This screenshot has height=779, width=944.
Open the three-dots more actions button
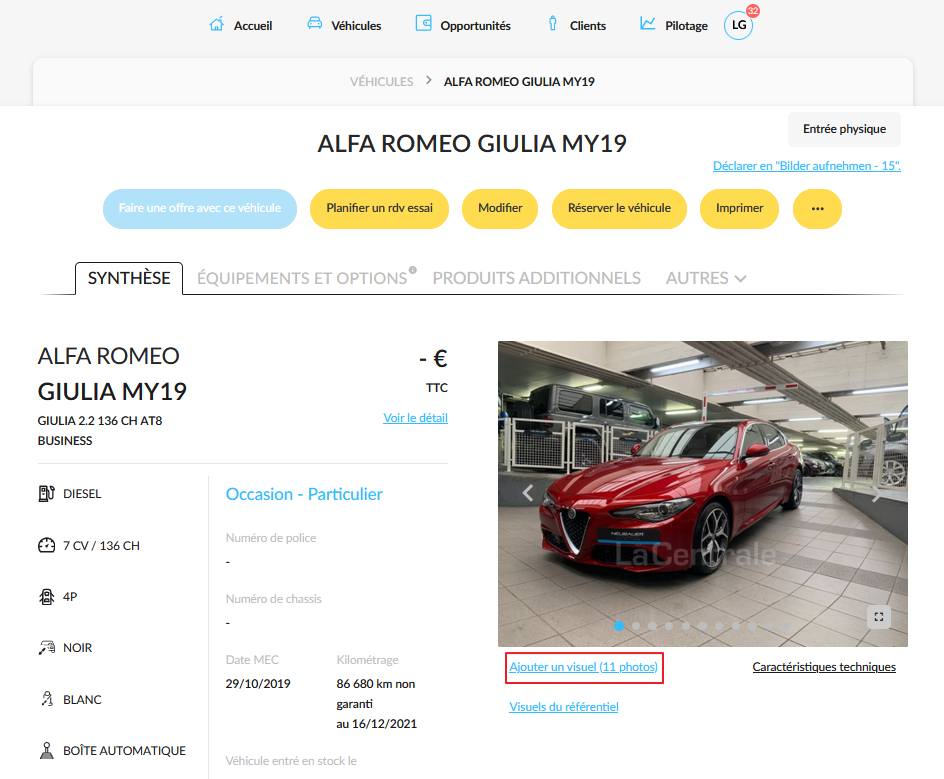817,209
